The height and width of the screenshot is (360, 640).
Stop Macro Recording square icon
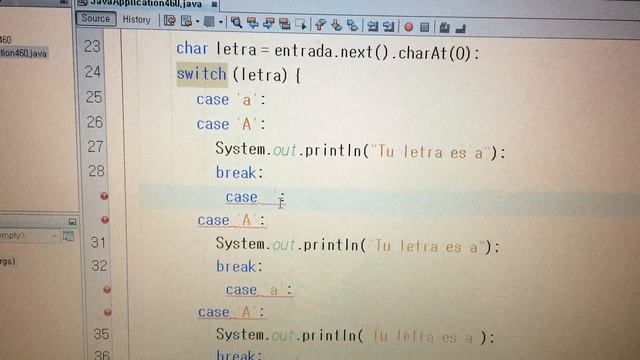(424, 27)
